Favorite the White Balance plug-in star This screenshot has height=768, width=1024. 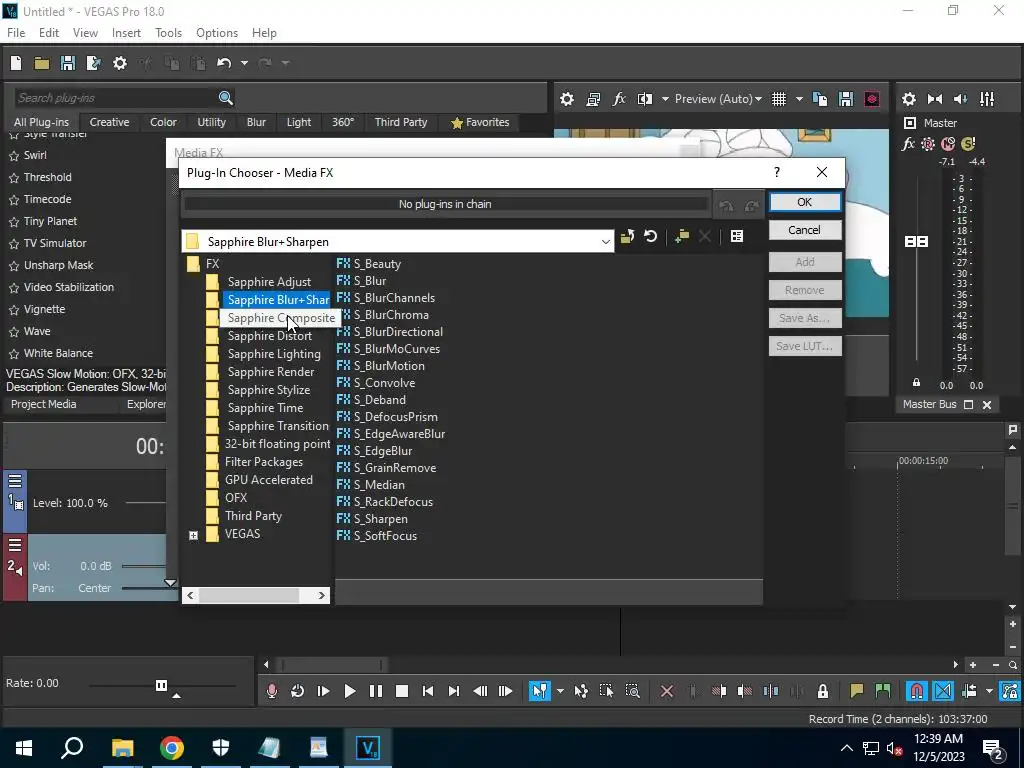coord(14,354)
